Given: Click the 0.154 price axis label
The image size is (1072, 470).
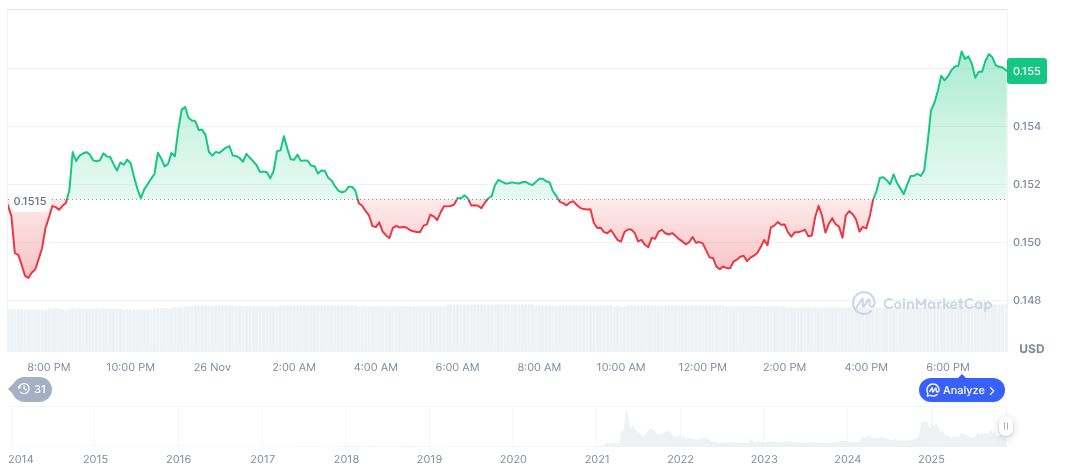Looking at the screenshot, I should [x=1027, y=126].
